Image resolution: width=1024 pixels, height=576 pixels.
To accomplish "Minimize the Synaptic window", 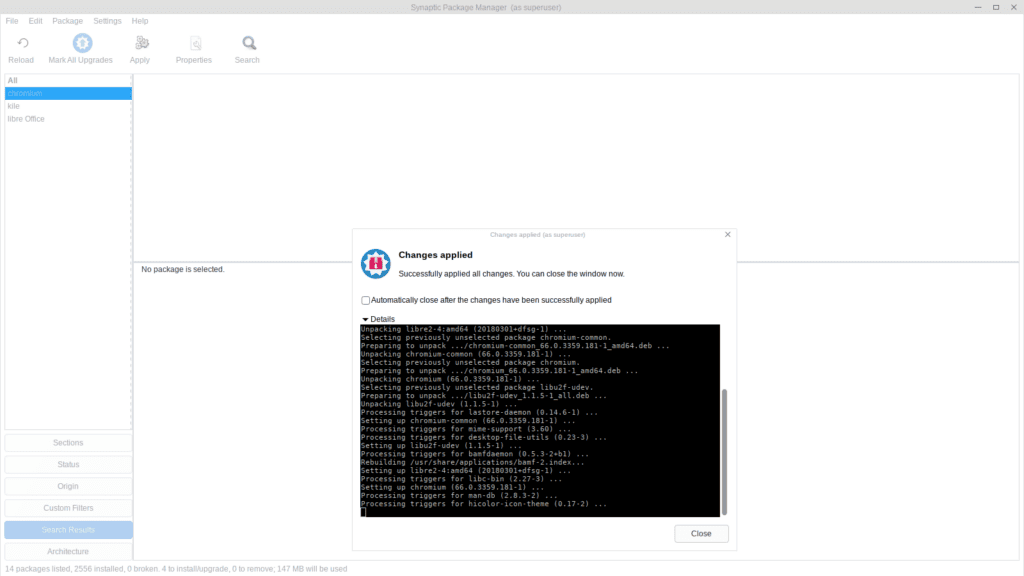I will (978, 7).
